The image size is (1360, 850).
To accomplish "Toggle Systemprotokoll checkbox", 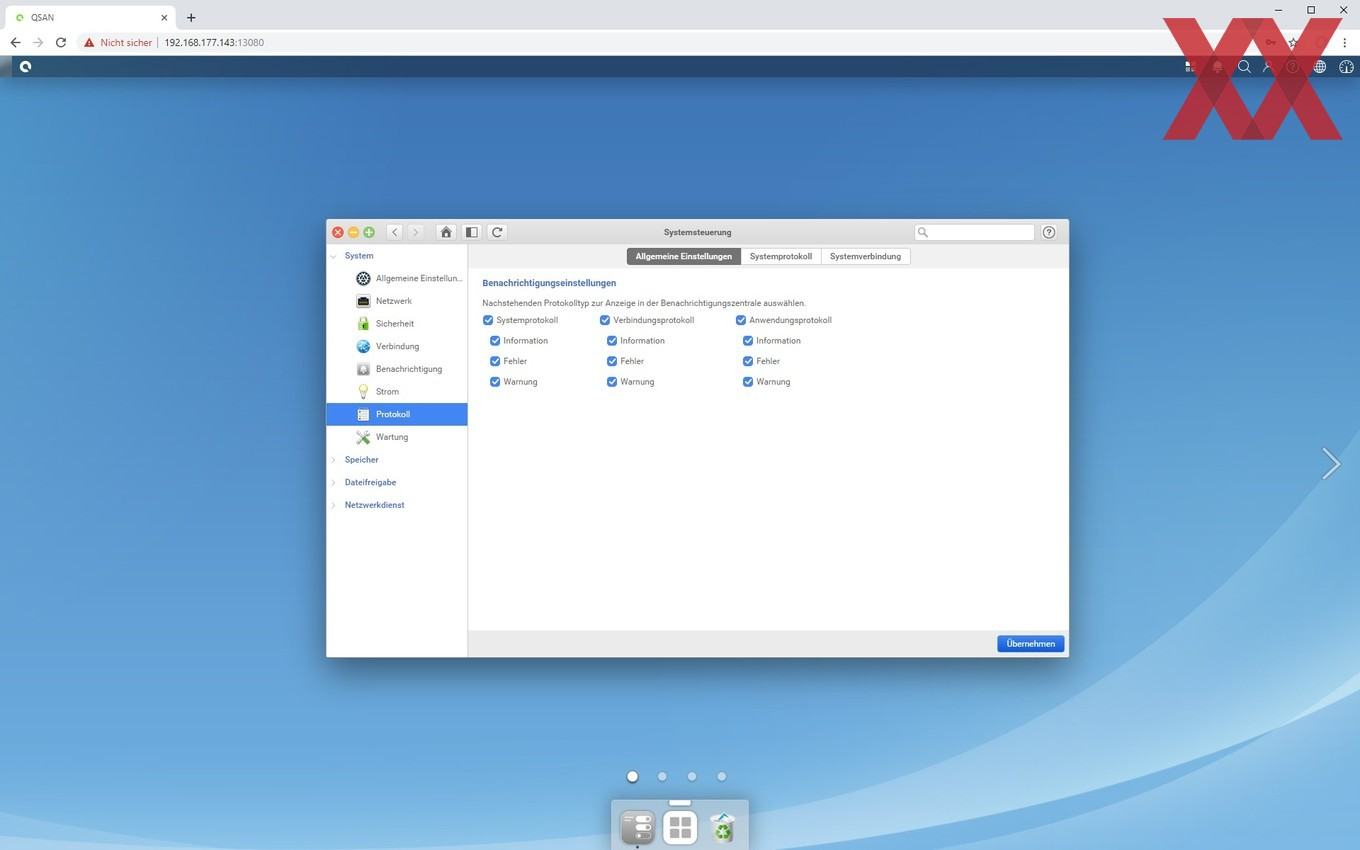I will coord(488,320).
